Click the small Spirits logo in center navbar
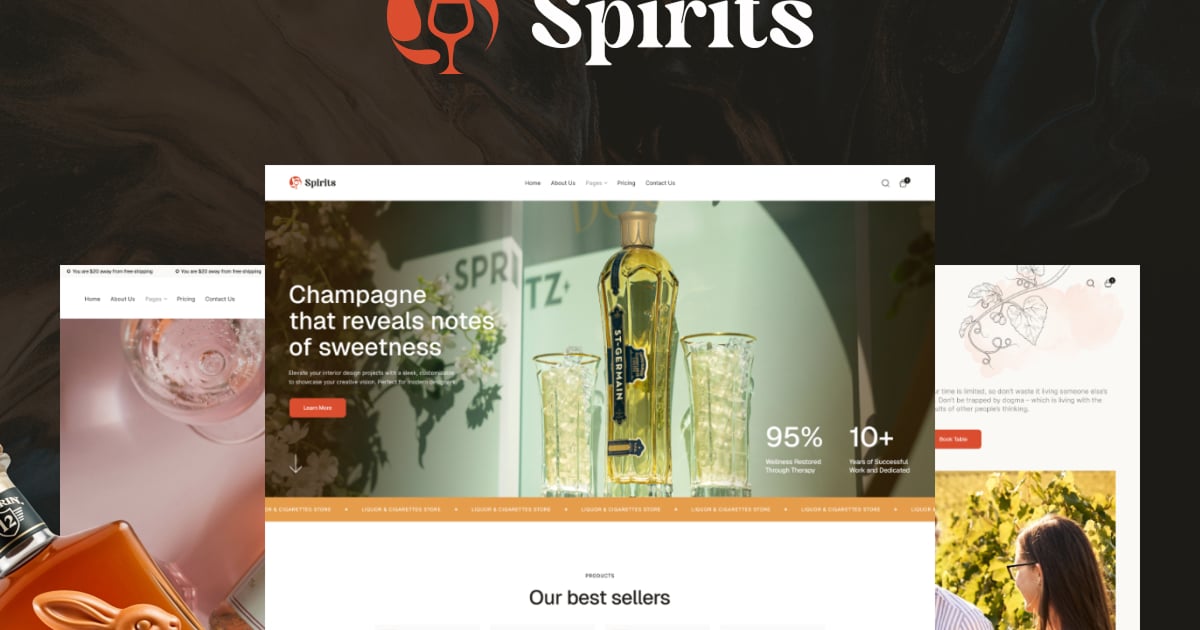This screenshot has height=630, width=1200. [312, 182]
